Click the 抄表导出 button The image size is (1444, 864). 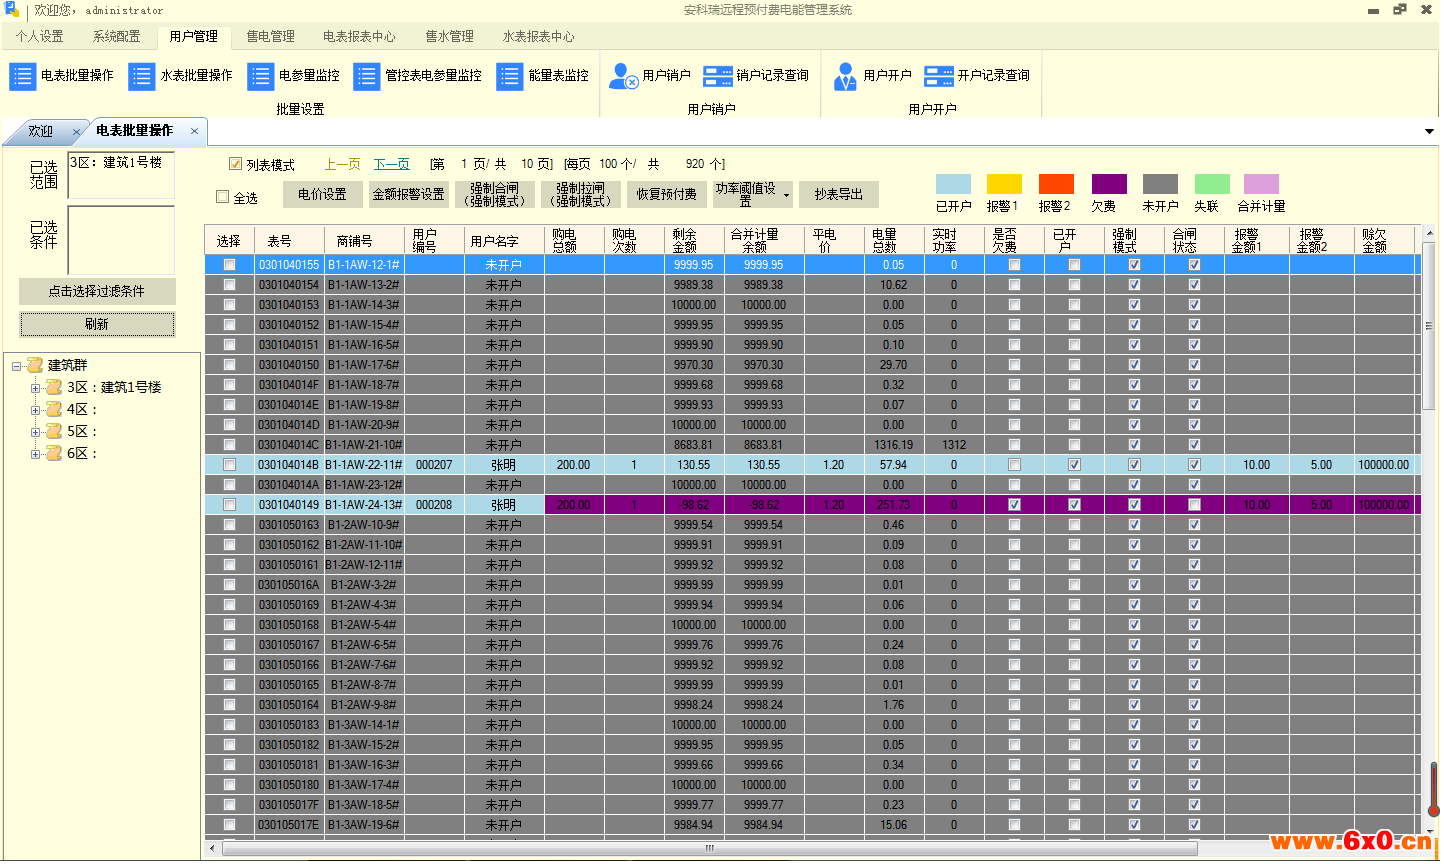coord(838,194)
